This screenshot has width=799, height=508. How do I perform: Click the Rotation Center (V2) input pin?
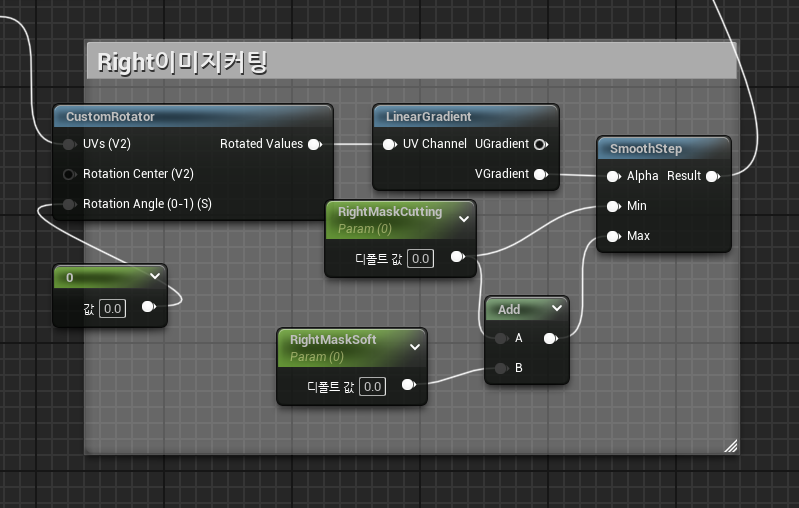coord(69,174)
